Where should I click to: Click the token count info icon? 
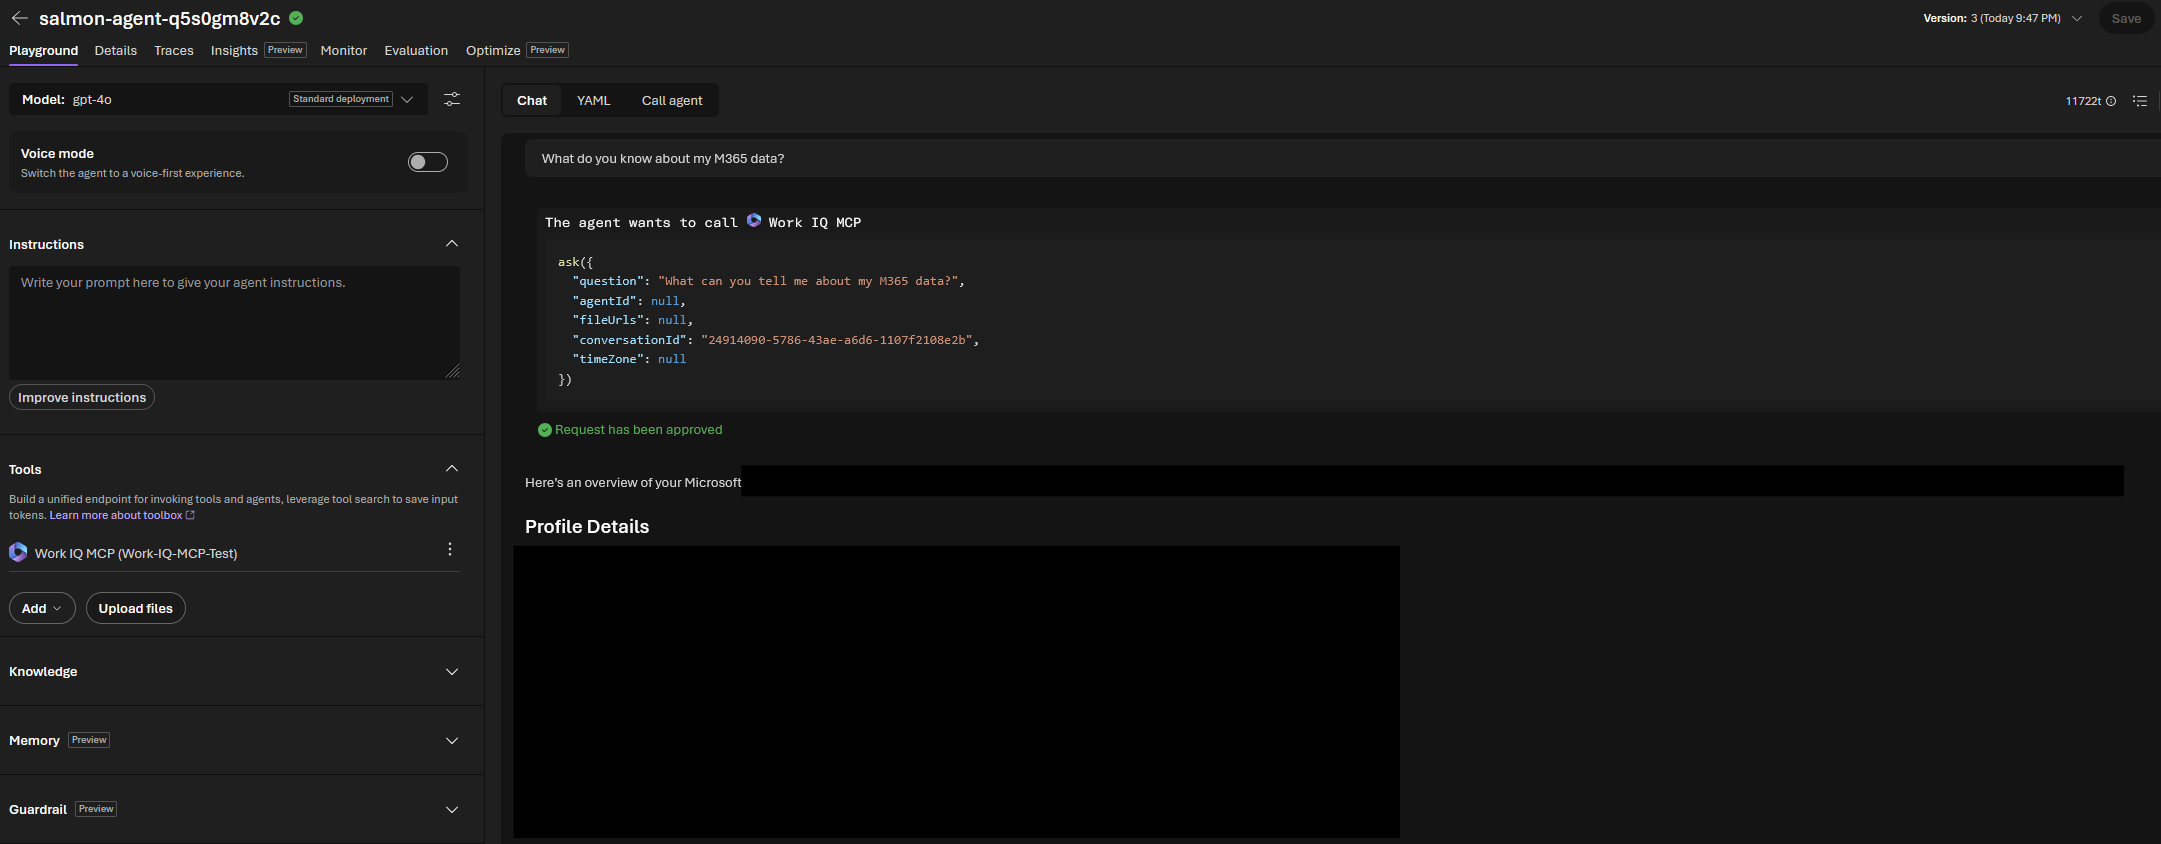(2111, 101)
